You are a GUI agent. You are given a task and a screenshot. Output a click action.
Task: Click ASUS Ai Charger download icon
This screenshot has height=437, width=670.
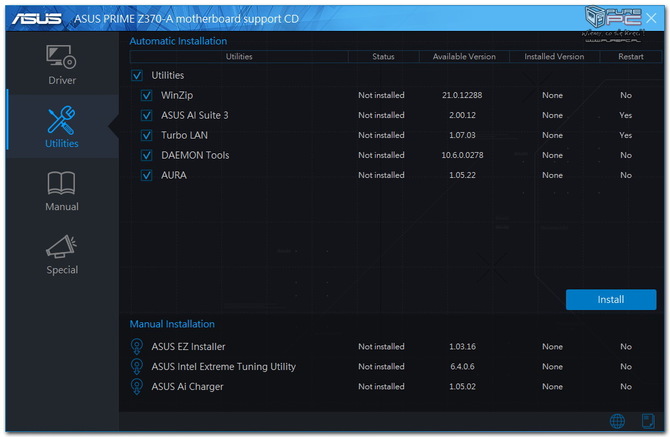coord(137,387)
